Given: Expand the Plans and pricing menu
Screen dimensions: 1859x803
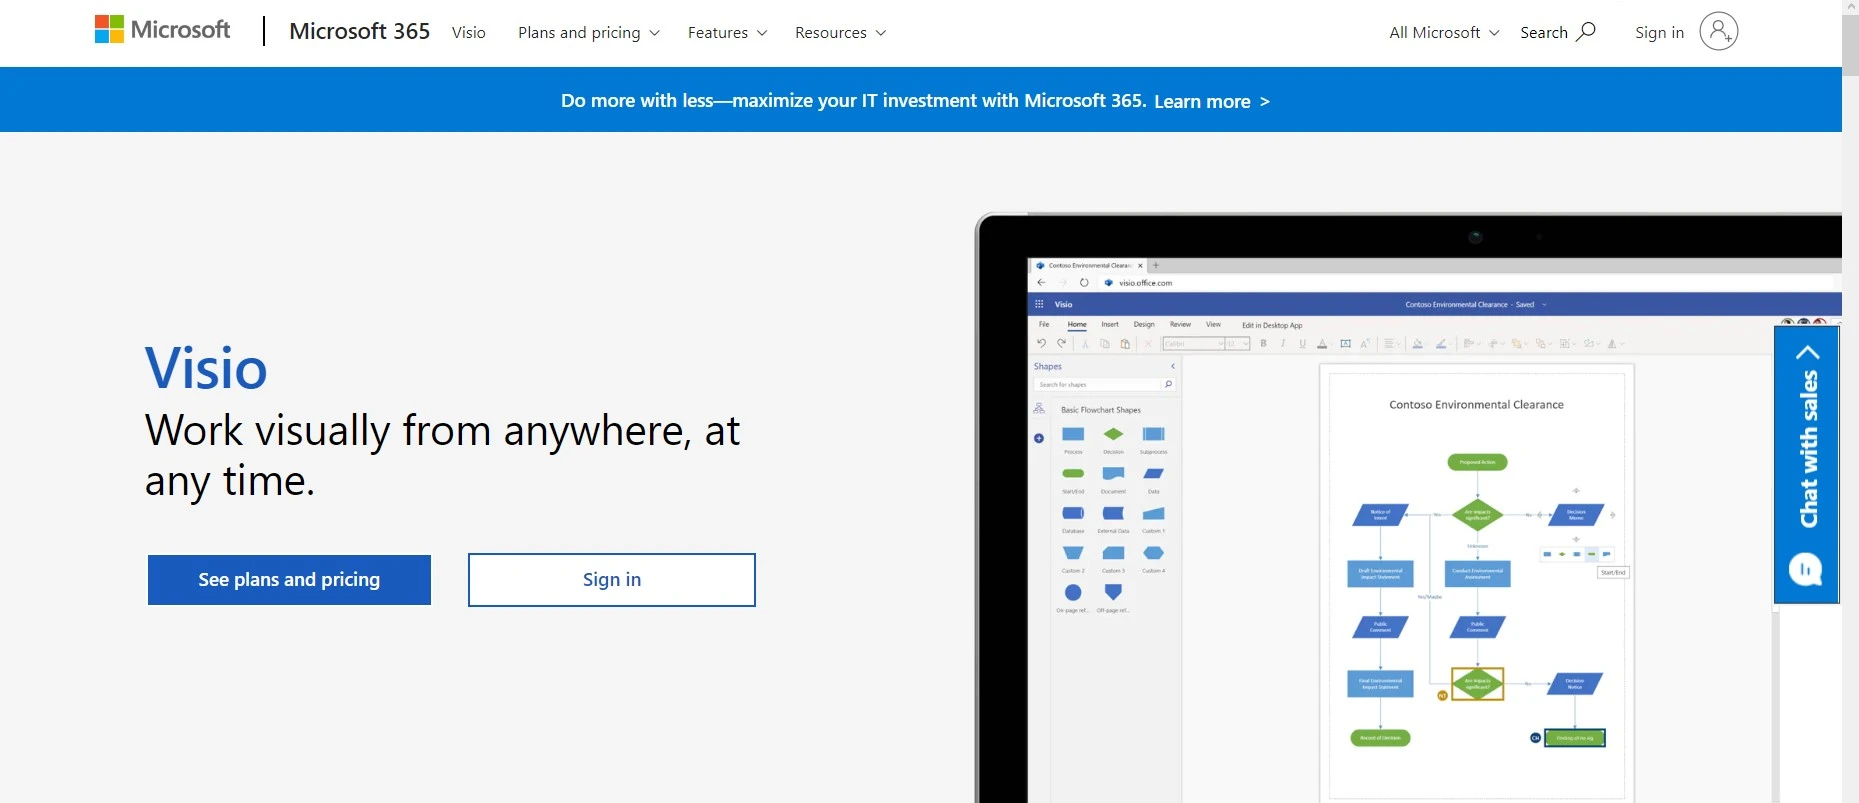Looking at the screenshot, I should 588,32.
